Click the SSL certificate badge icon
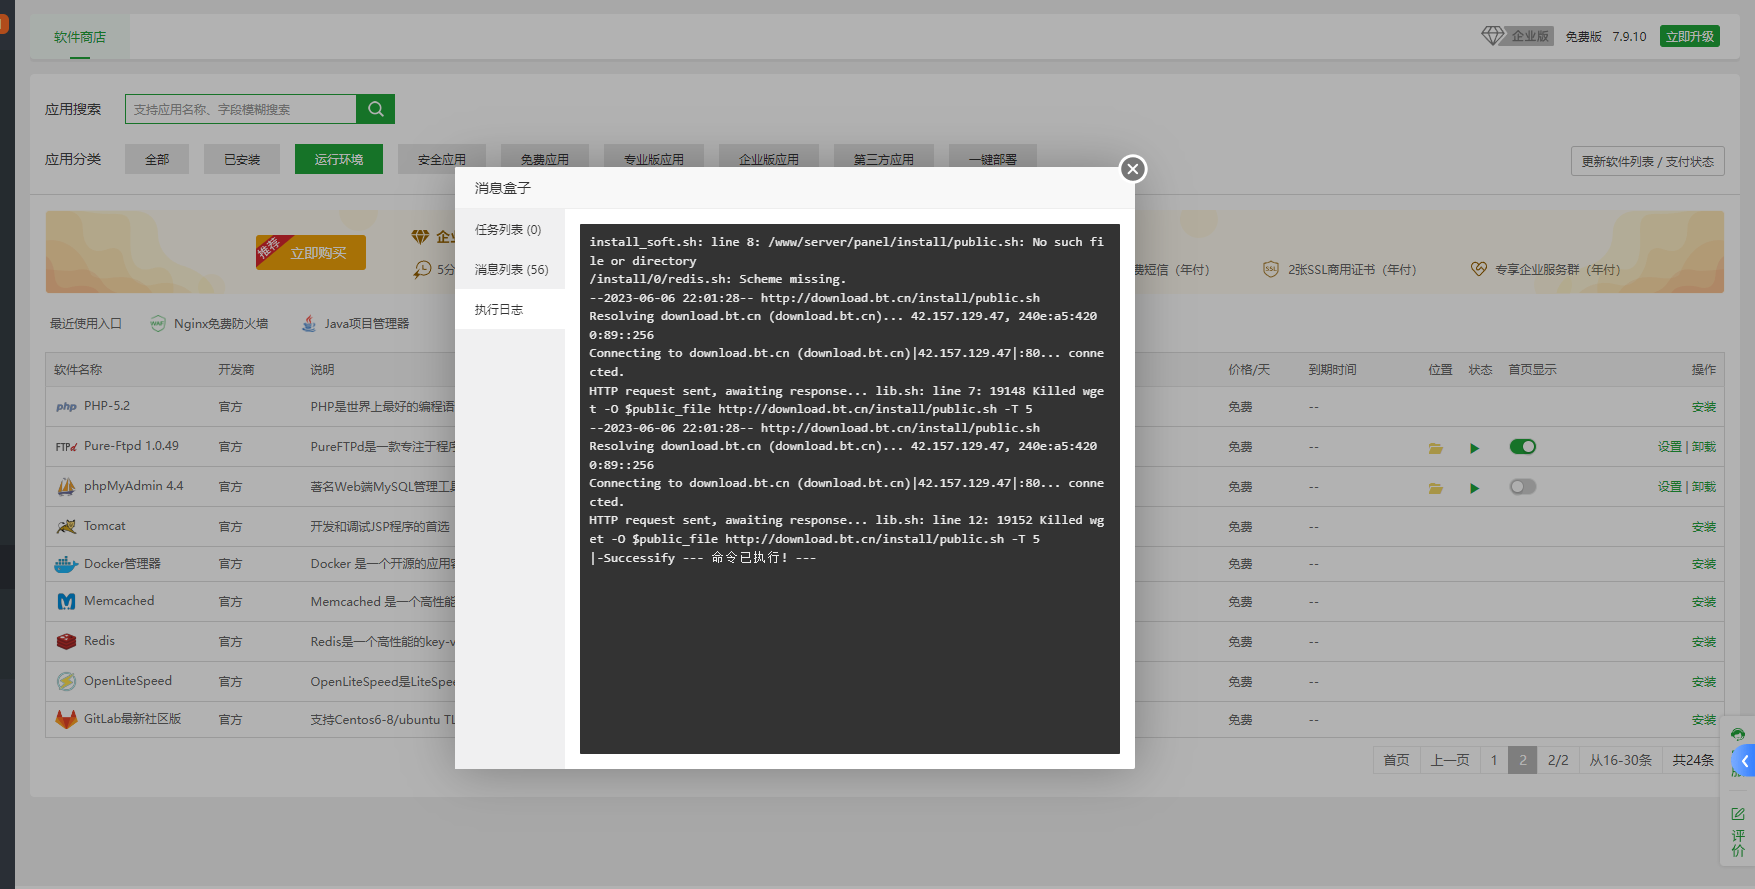 [1271, 269]
